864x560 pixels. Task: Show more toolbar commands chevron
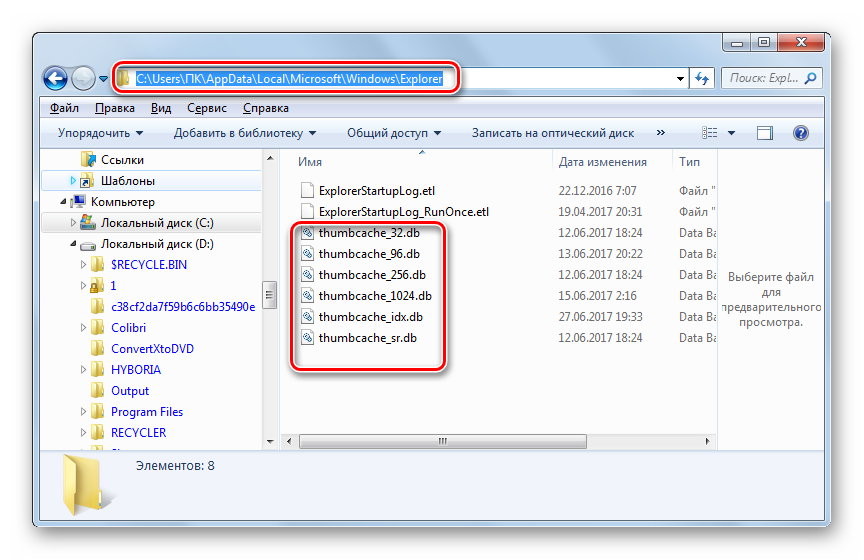[661, 132]
